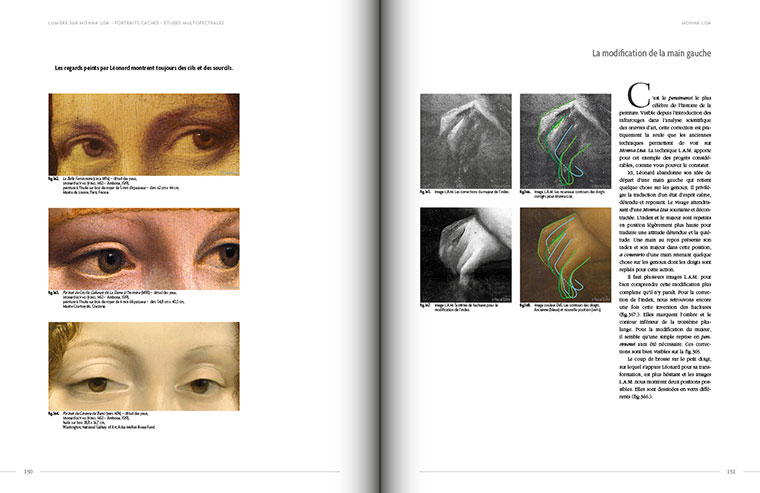Click page number 151
The height and width of the screenshot is (493, 760).
coord(731,472)
